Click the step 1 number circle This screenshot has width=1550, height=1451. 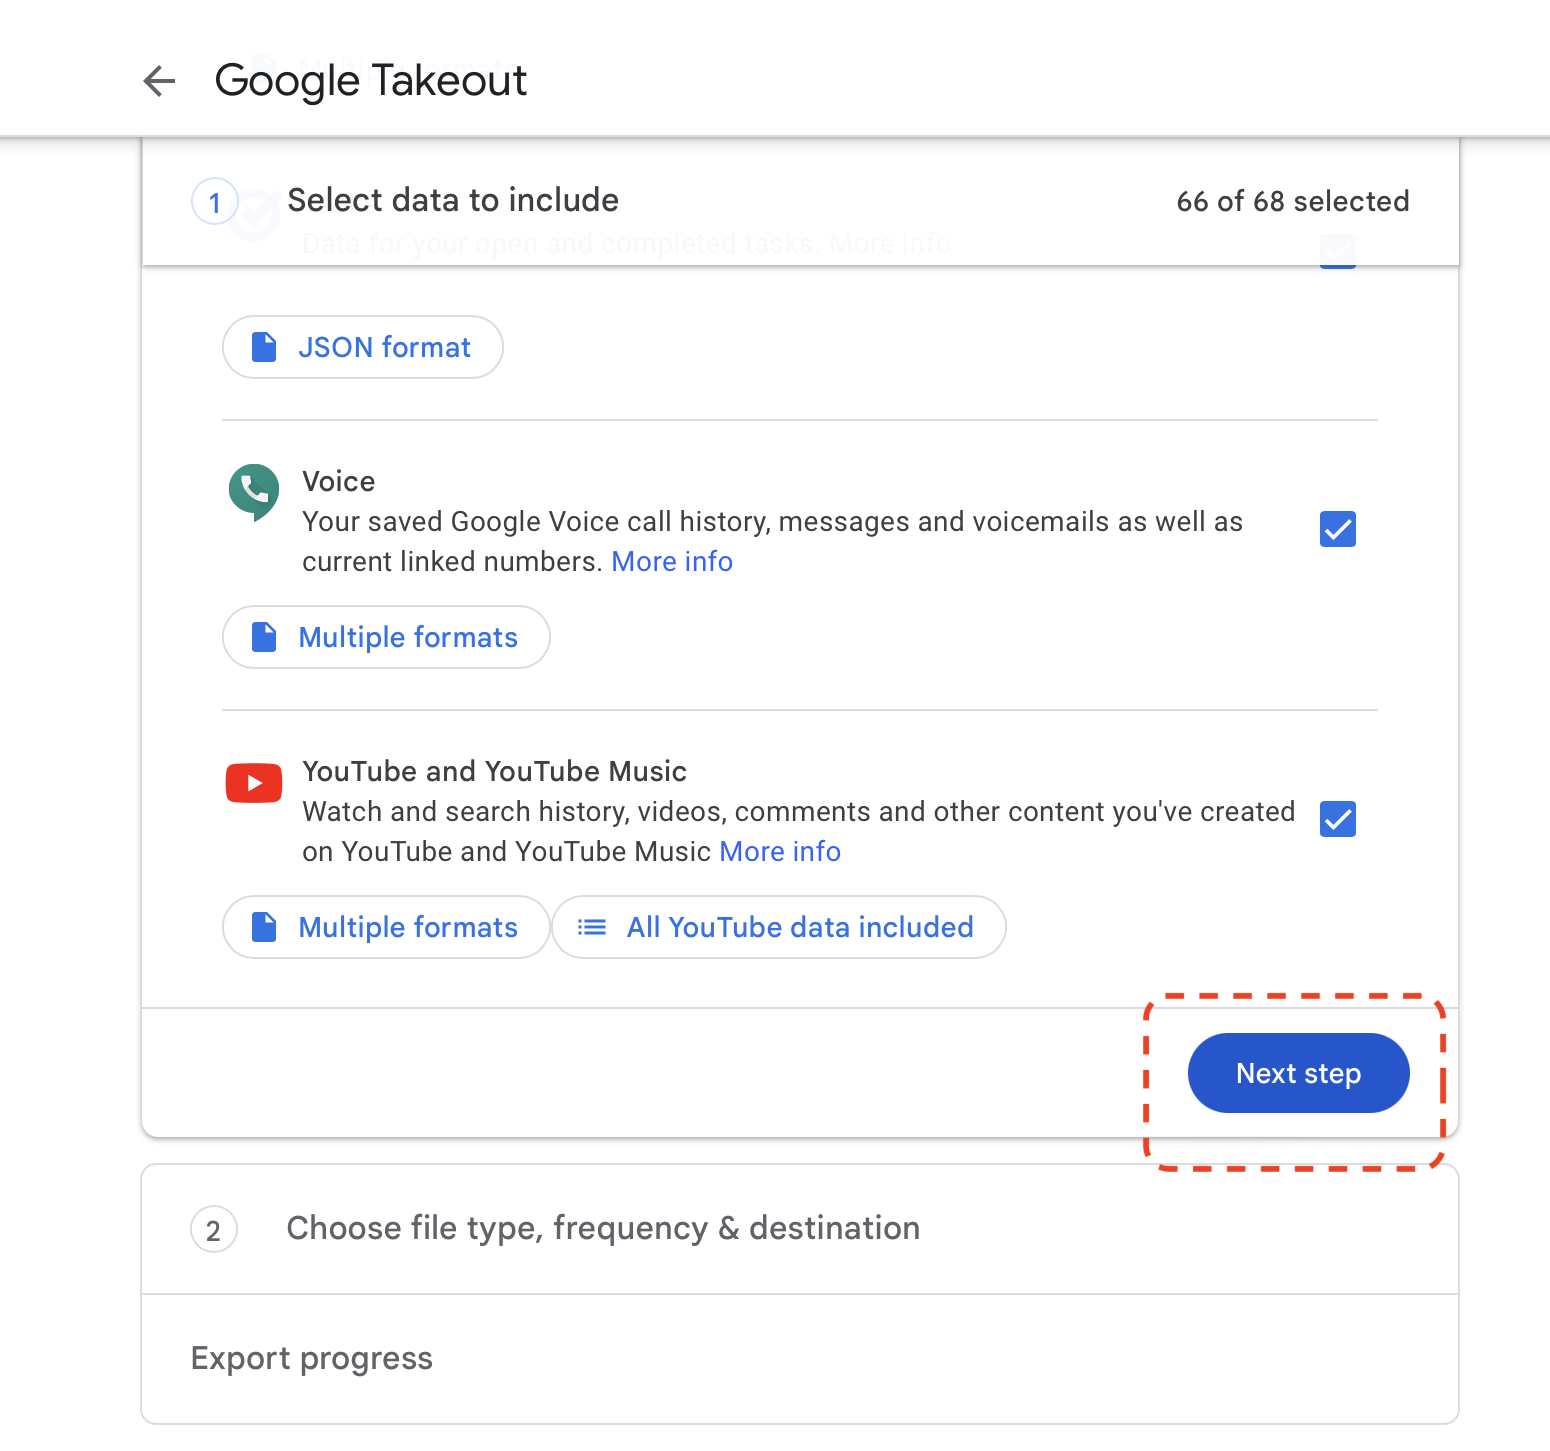coord(214,203)
